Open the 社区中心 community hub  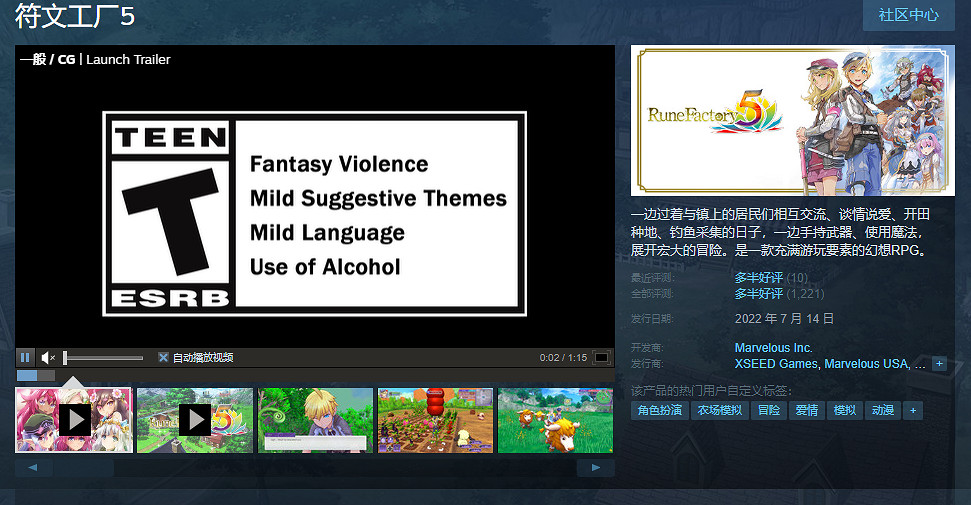[x=908, y=15]
